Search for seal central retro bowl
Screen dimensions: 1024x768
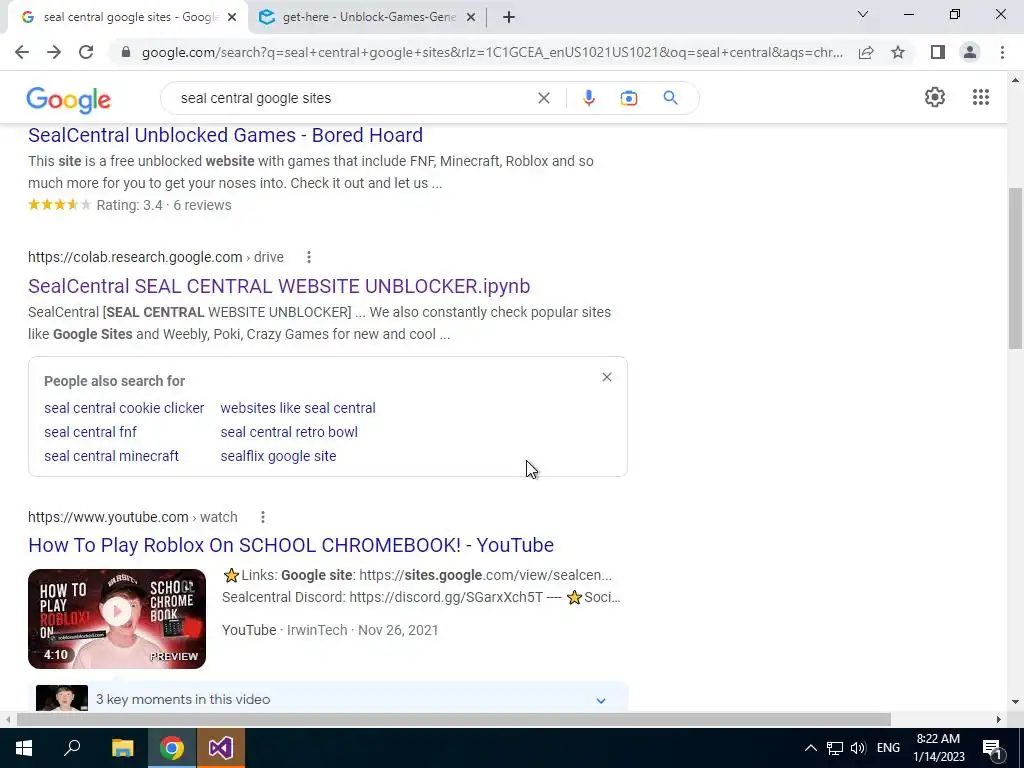[289, 432]
